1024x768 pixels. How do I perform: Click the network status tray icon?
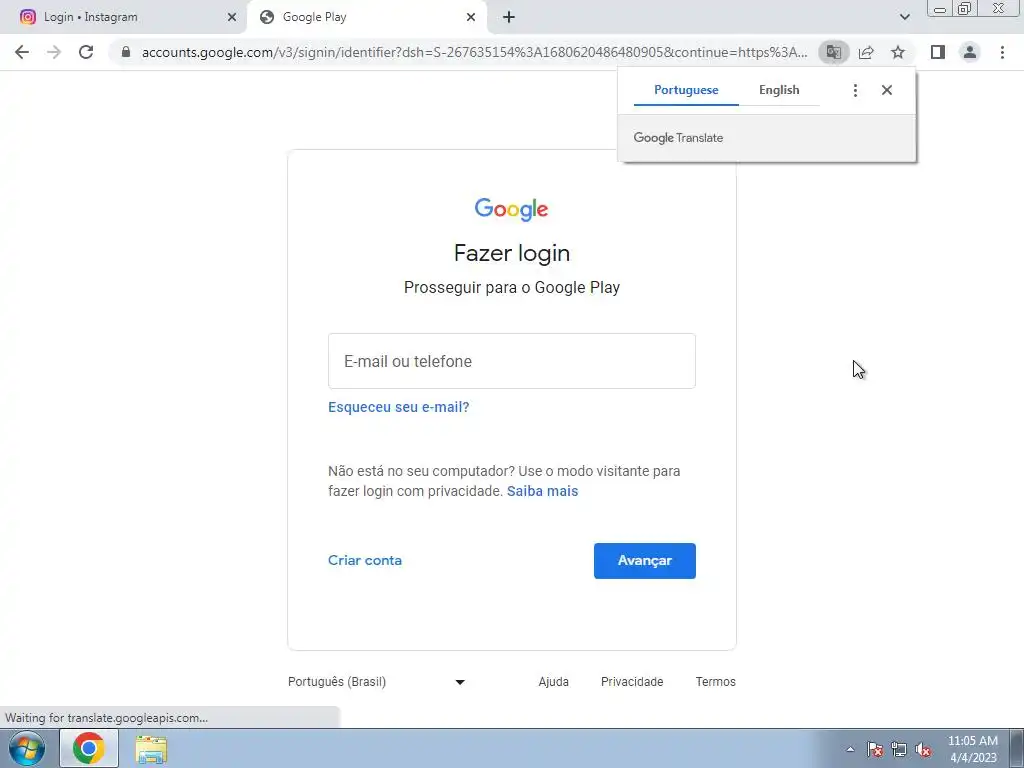tap(899, 749)
